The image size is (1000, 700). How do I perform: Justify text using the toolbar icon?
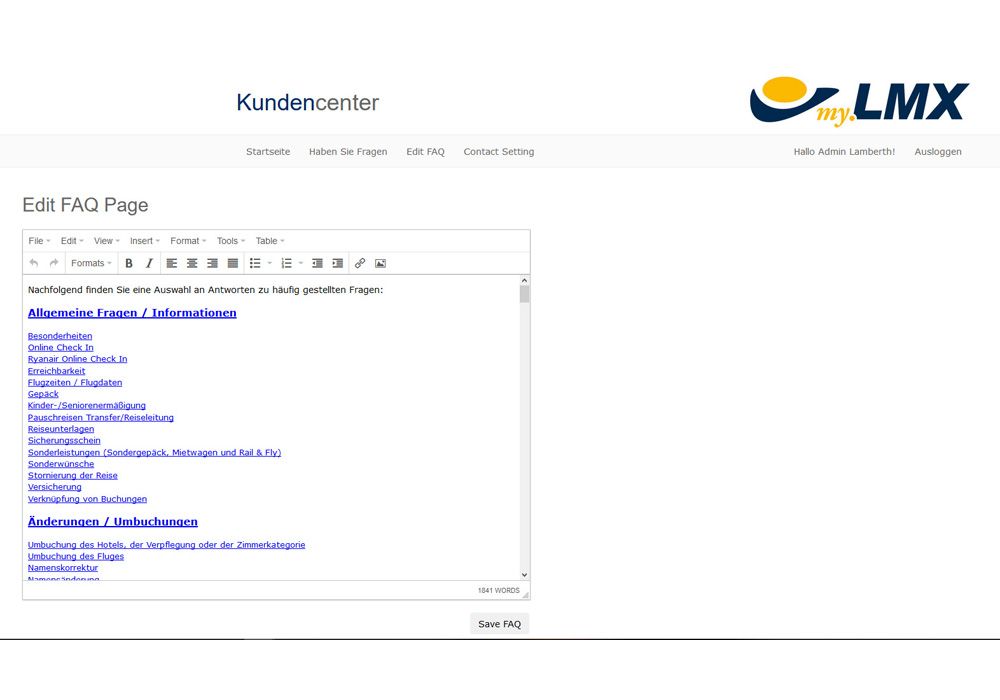[x=233, y=263]
